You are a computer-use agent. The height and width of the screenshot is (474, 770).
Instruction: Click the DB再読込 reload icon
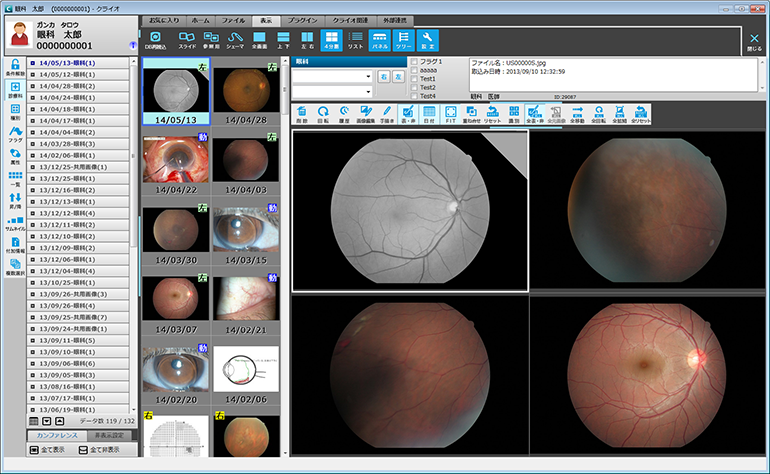[155, 40]
